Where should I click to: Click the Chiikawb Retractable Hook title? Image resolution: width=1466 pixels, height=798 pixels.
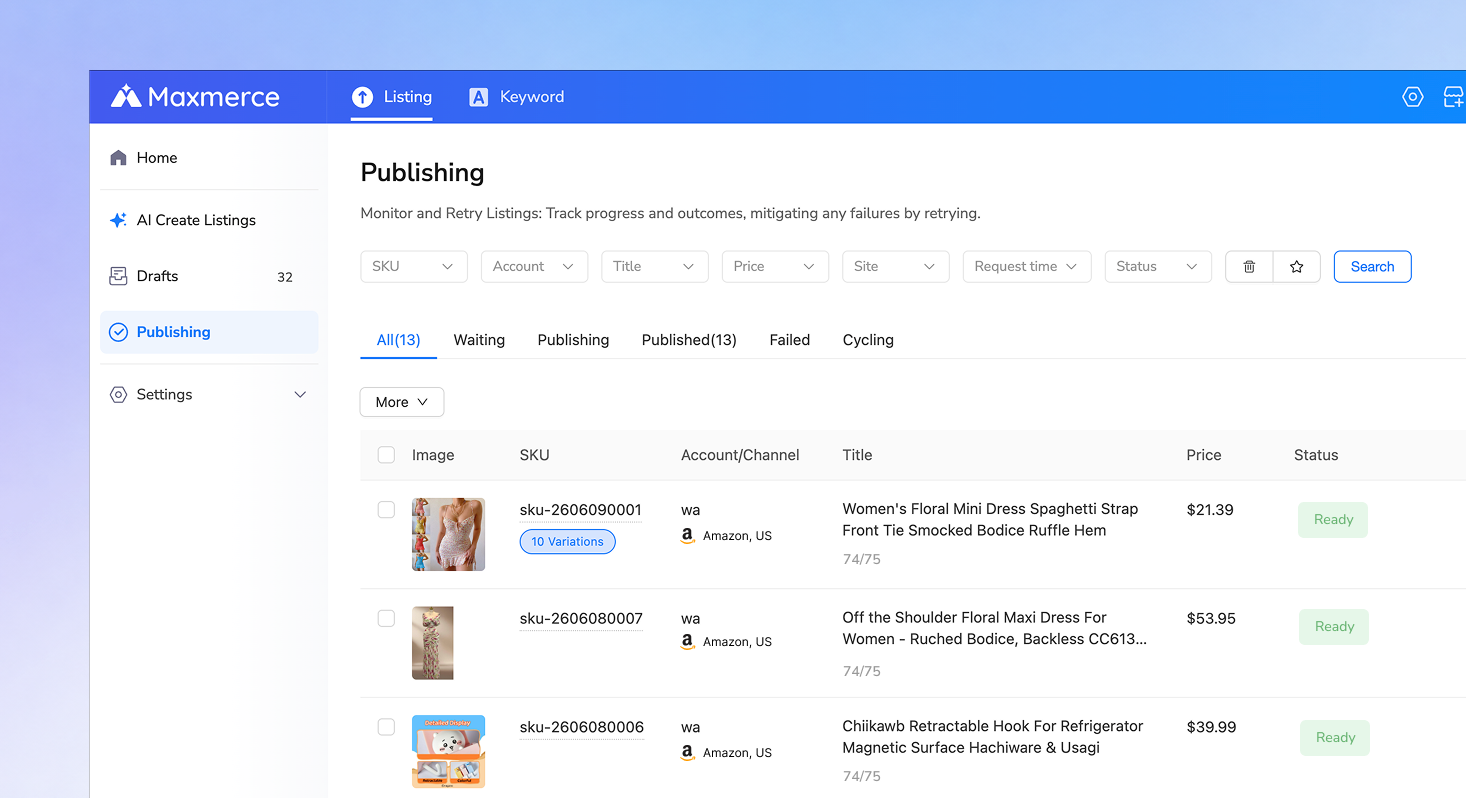pos(992,737)
